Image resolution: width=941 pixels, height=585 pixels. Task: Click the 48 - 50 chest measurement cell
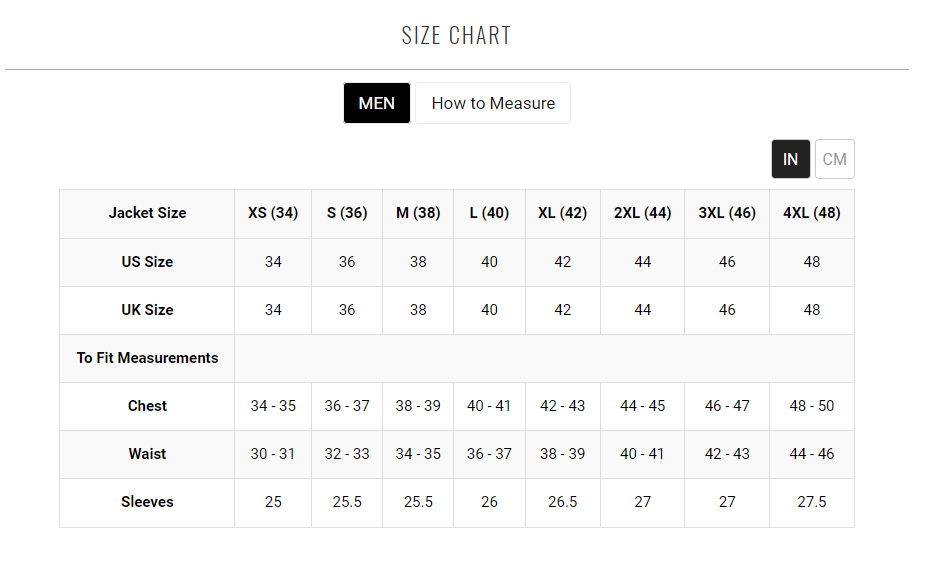pyautogui.click(x=811, y=406)
